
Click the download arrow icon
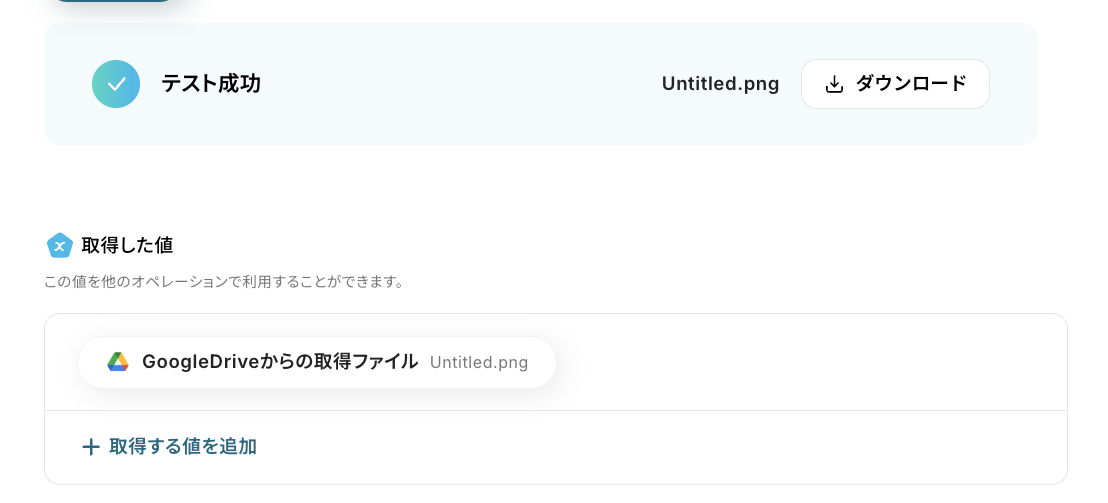[x=834, y=84]
